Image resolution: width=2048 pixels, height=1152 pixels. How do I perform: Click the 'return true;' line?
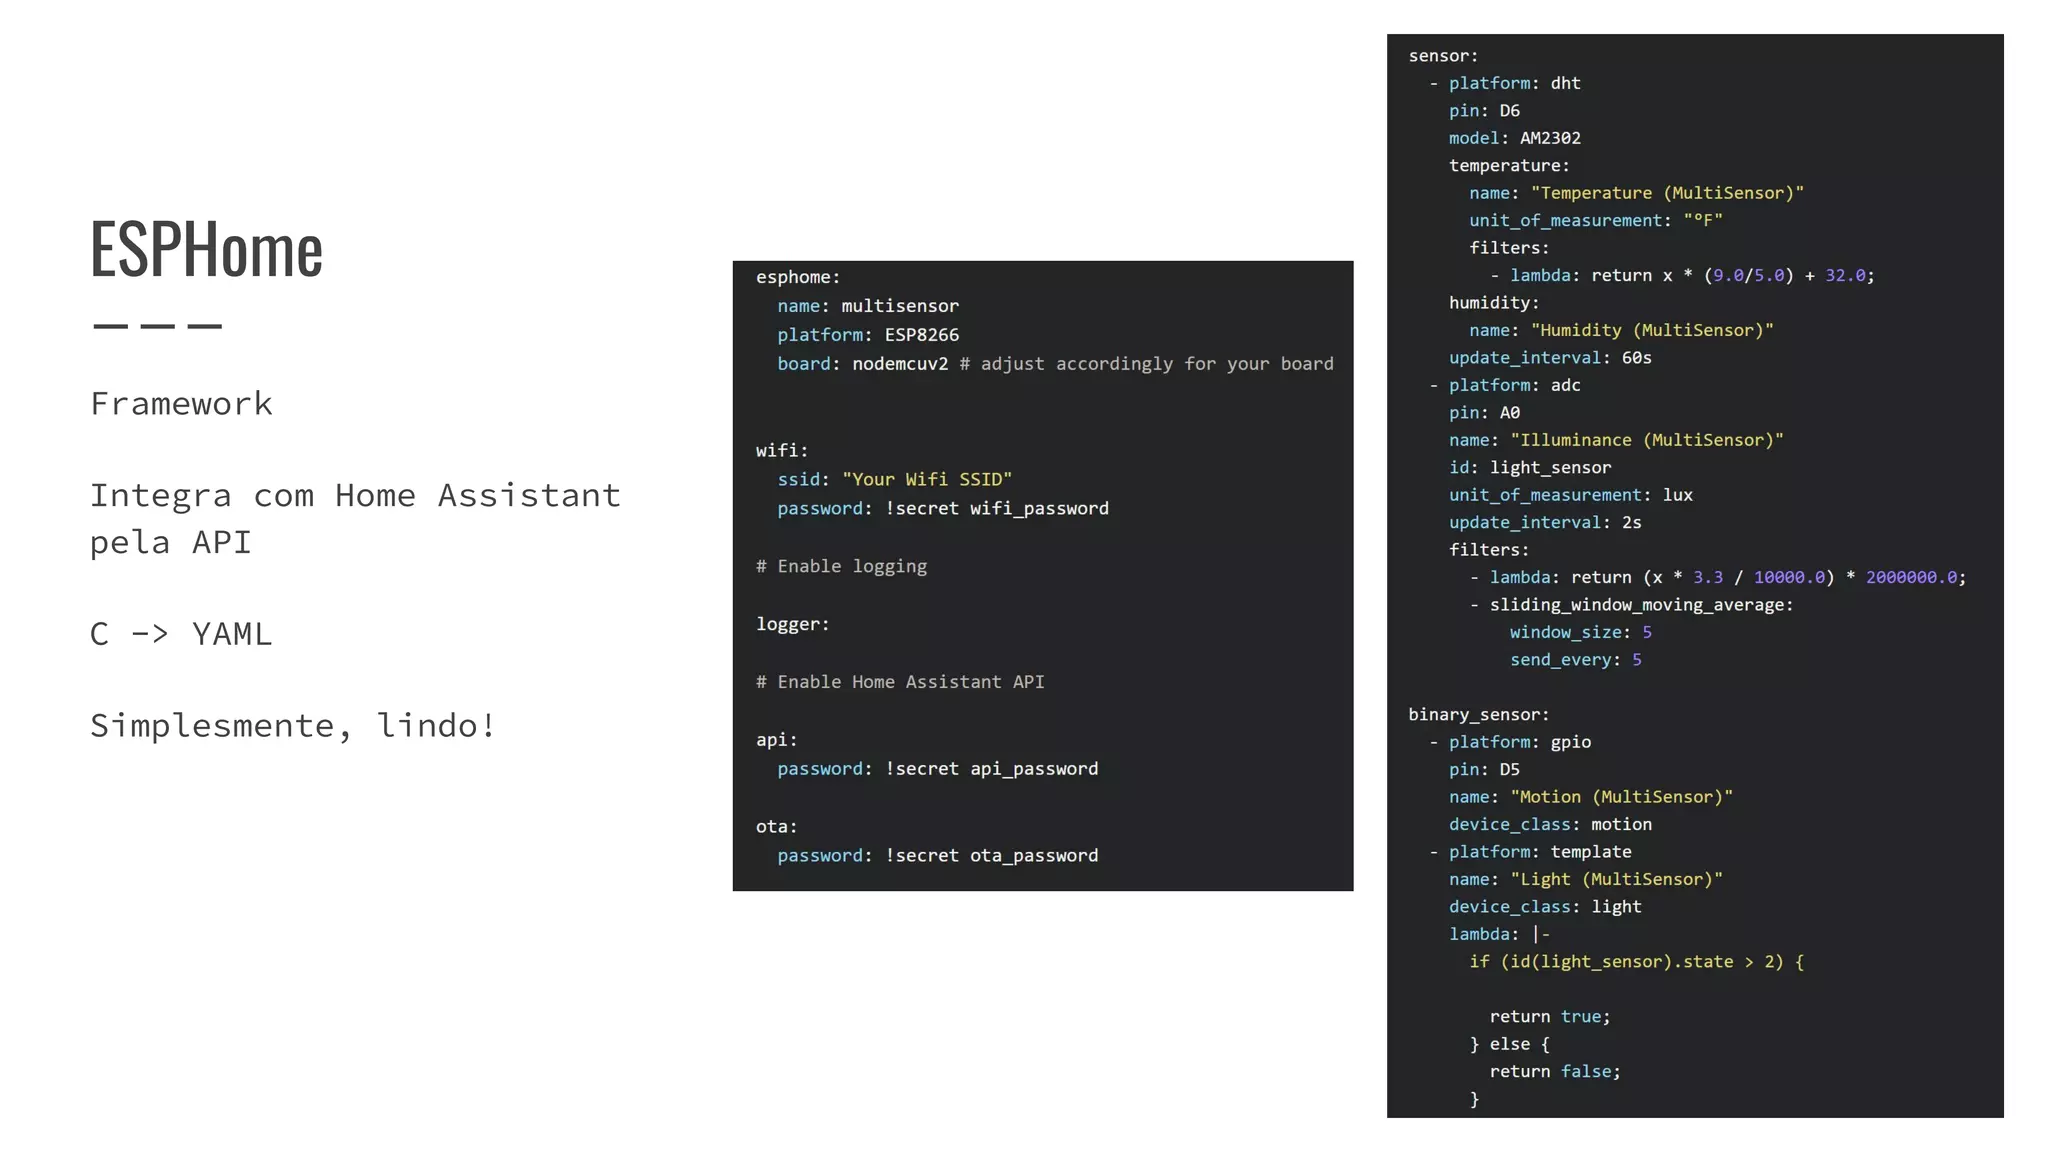point(1550,1017)
